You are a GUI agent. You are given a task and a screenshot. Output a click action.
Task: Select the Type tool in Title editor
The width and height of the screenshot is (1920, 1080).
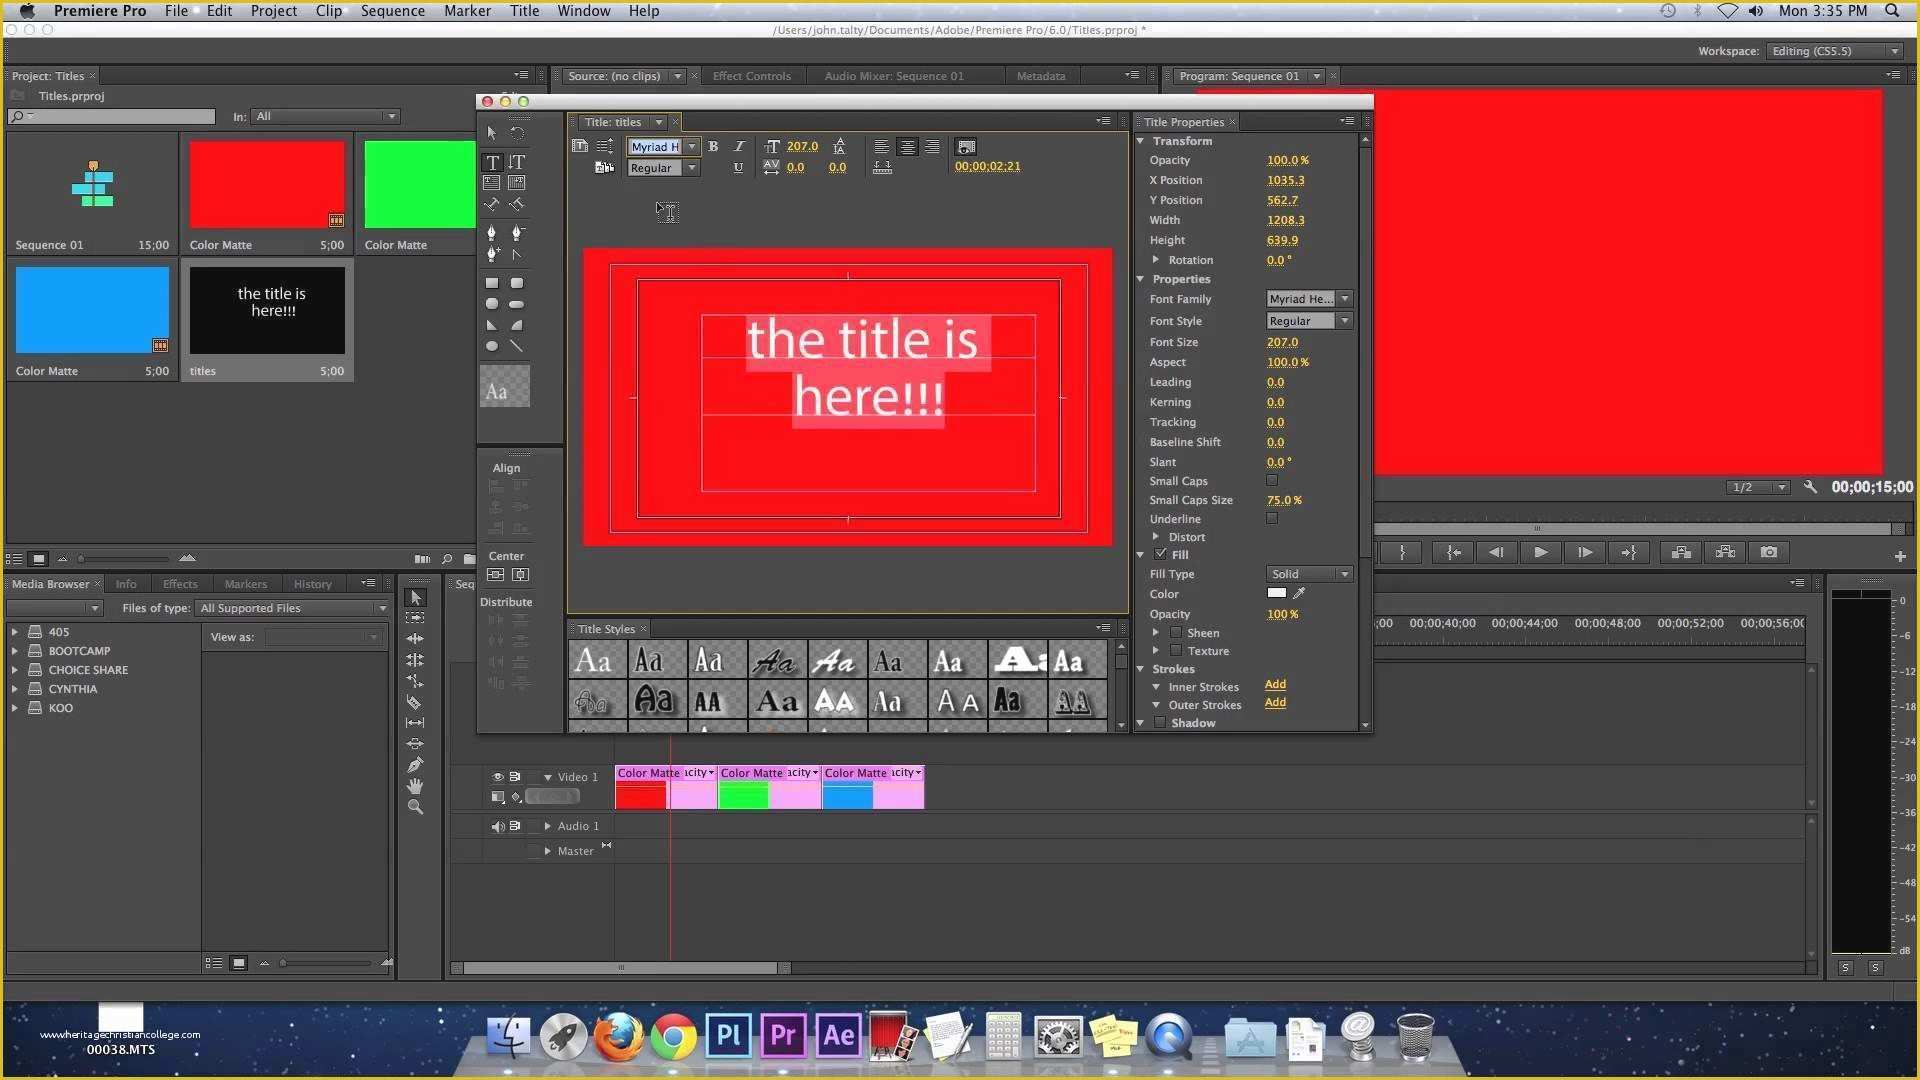pyautogui.click(x=493, y=161)
